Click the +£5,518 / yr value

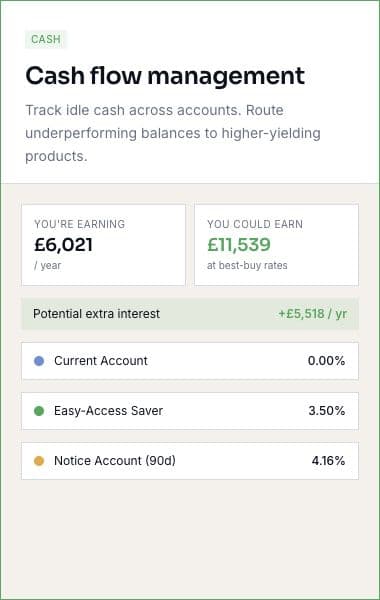point(312,314)
